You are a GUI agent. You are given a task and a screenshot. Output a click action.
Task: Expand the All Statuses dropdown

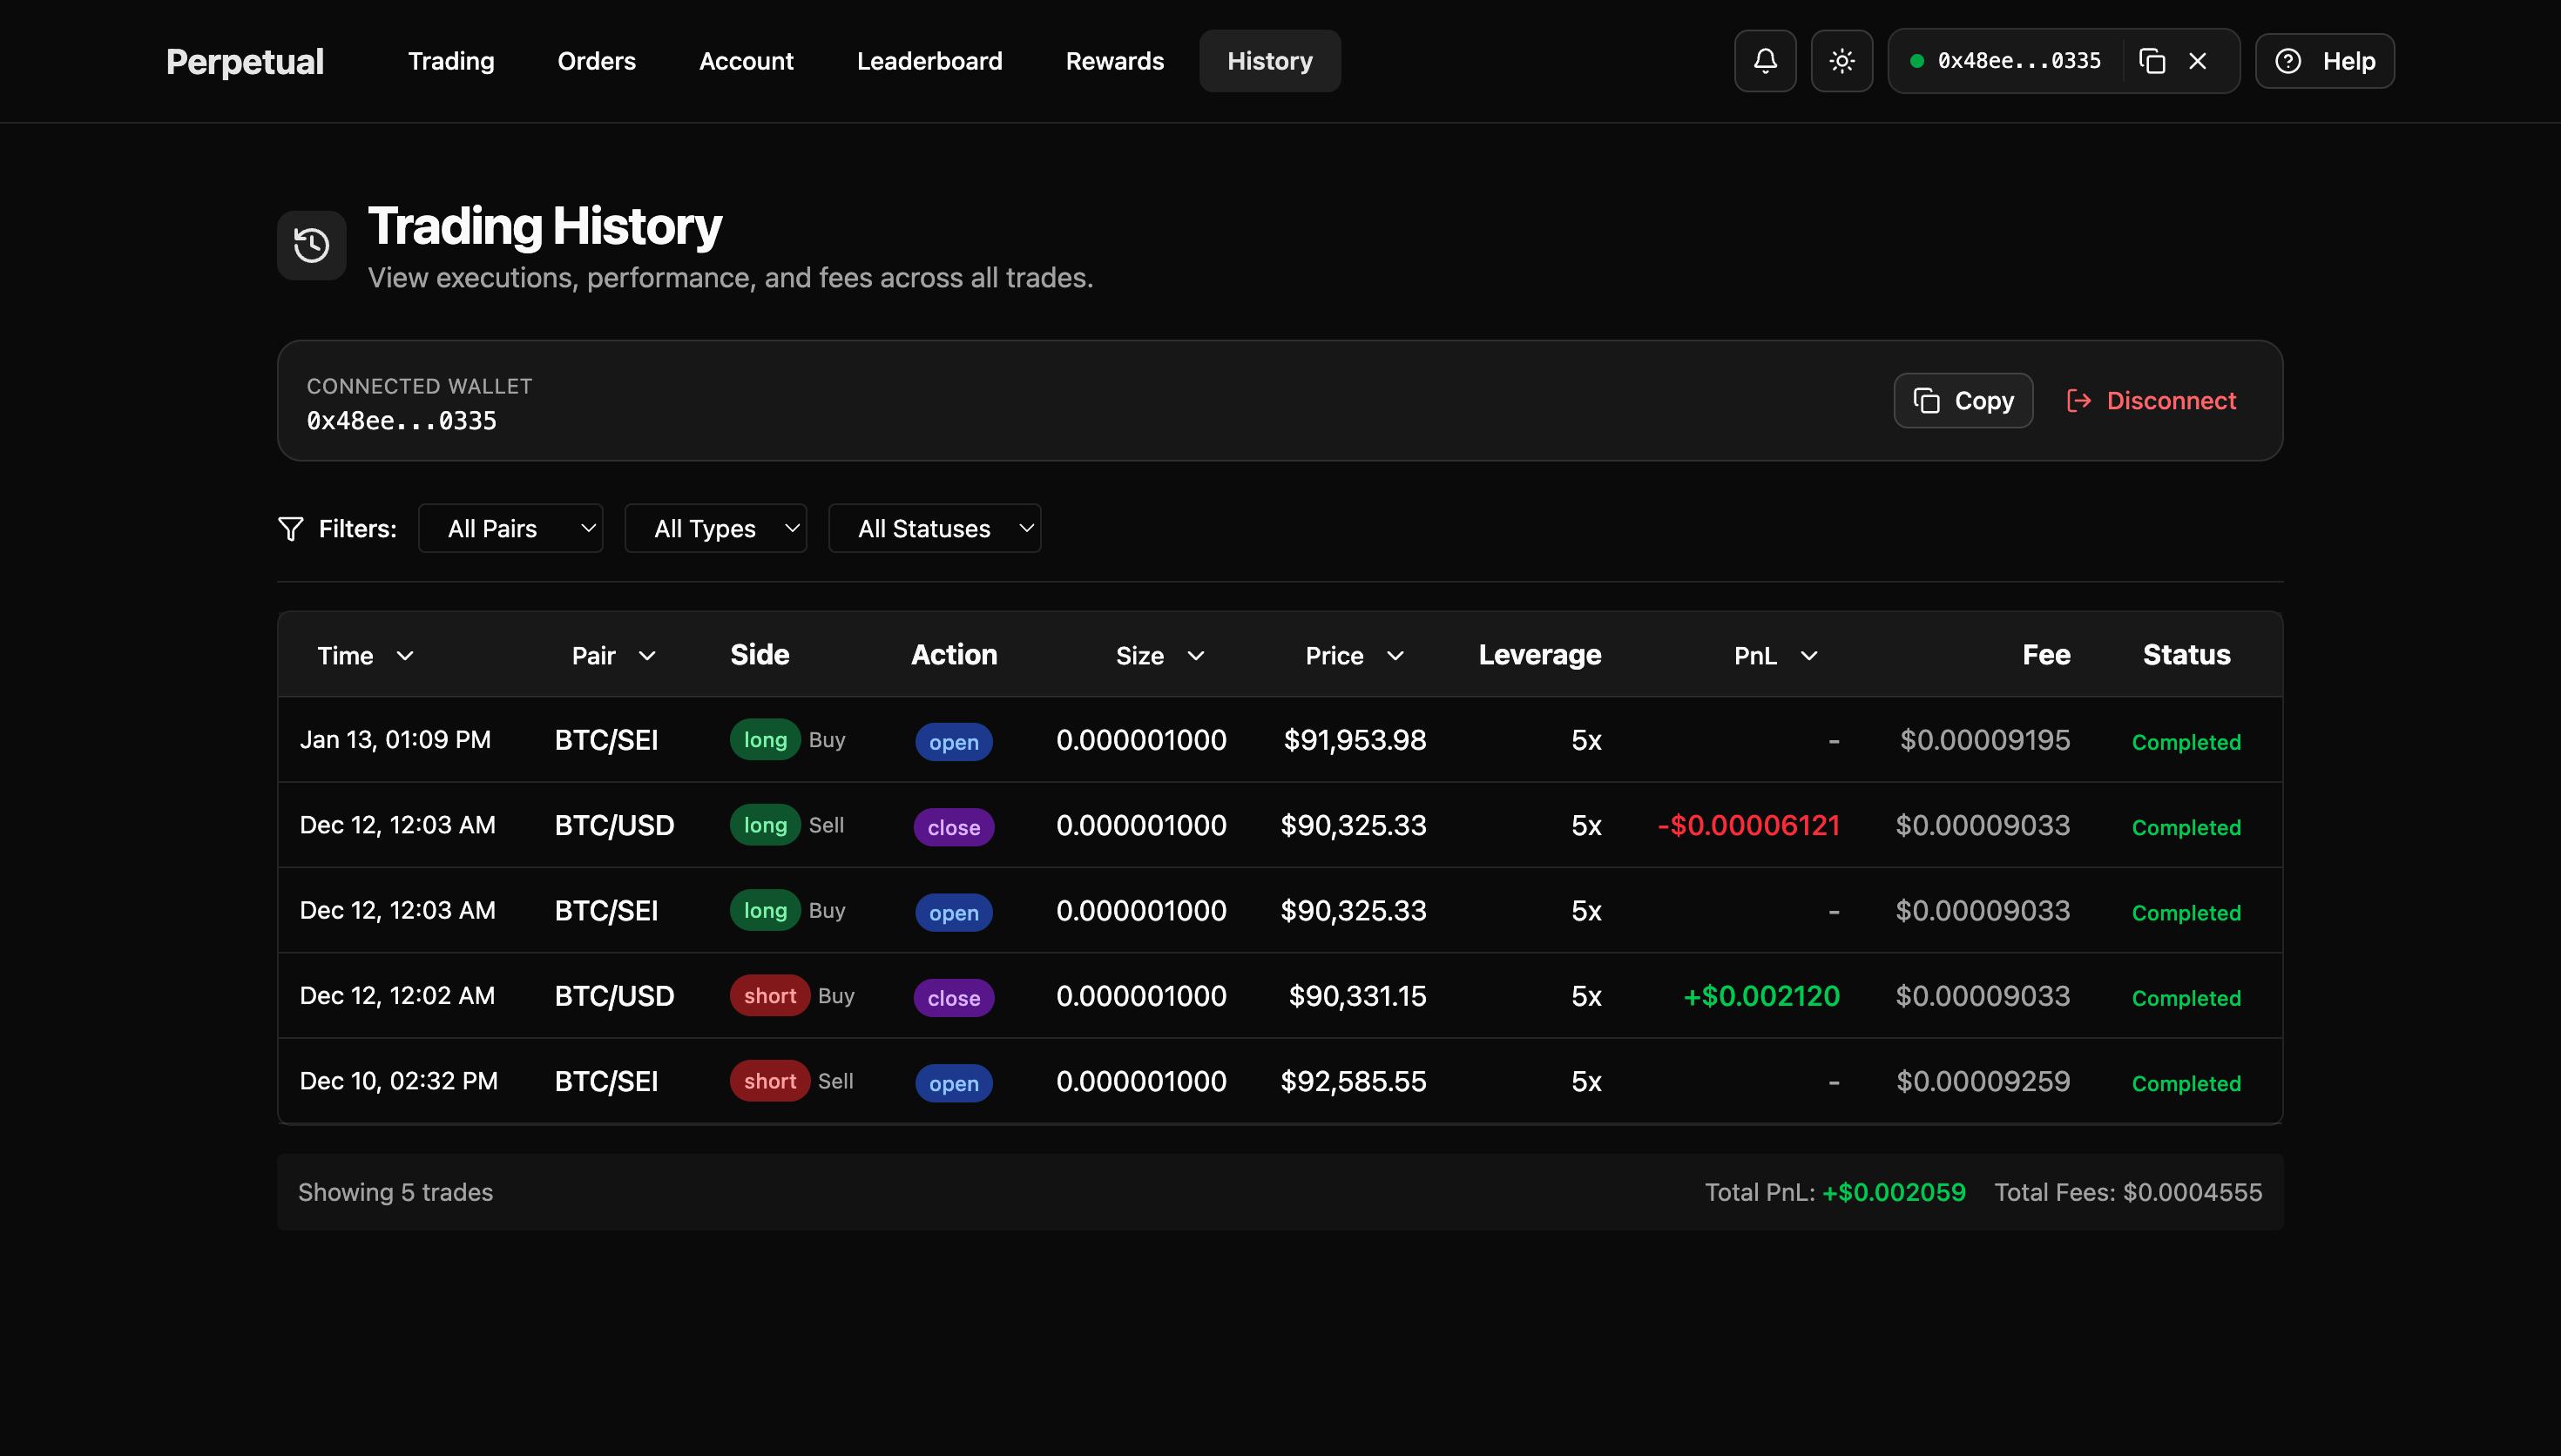click(934, 529)
